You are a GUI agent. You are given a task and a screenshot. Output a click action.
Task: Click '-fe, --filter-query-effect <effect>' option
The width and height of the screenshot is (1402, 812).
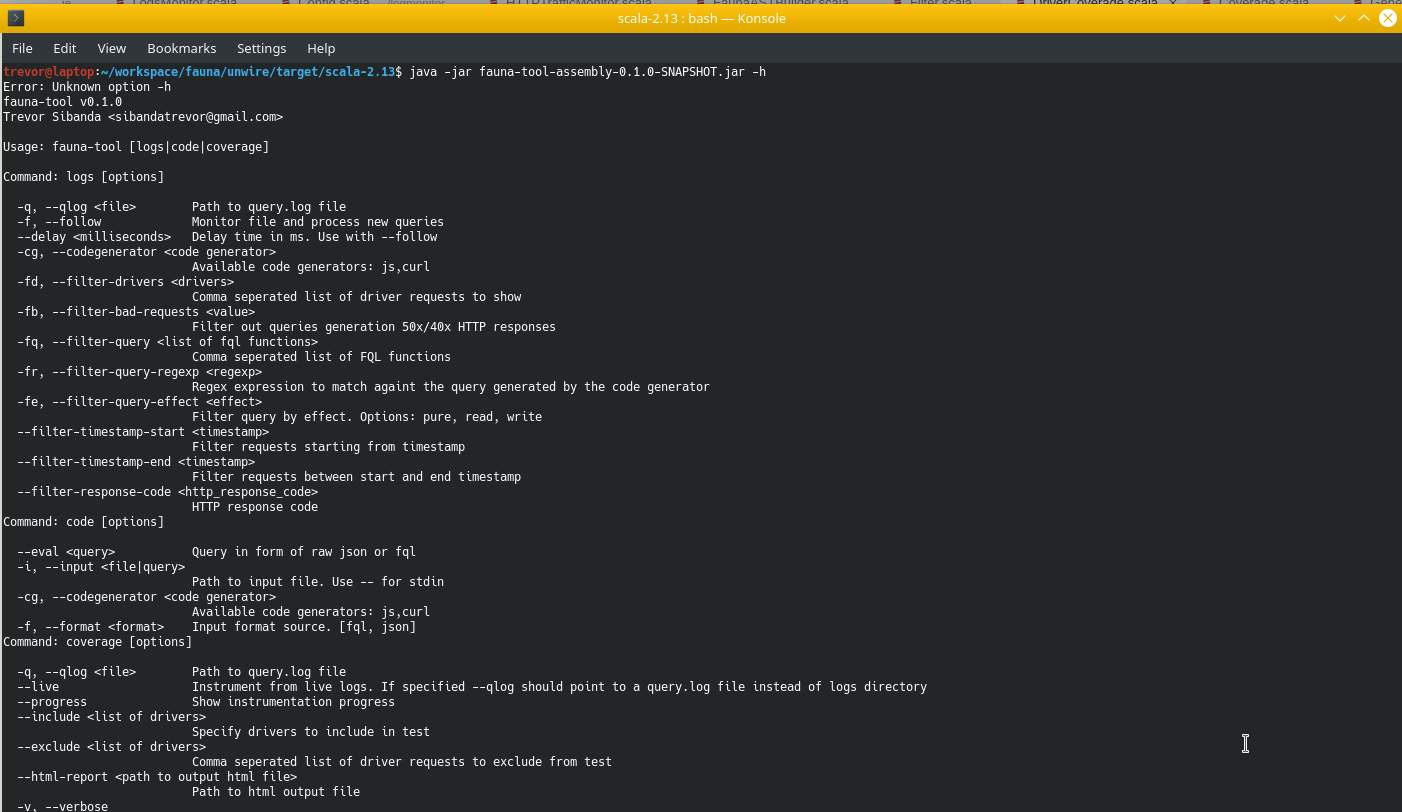coord(139,402)
